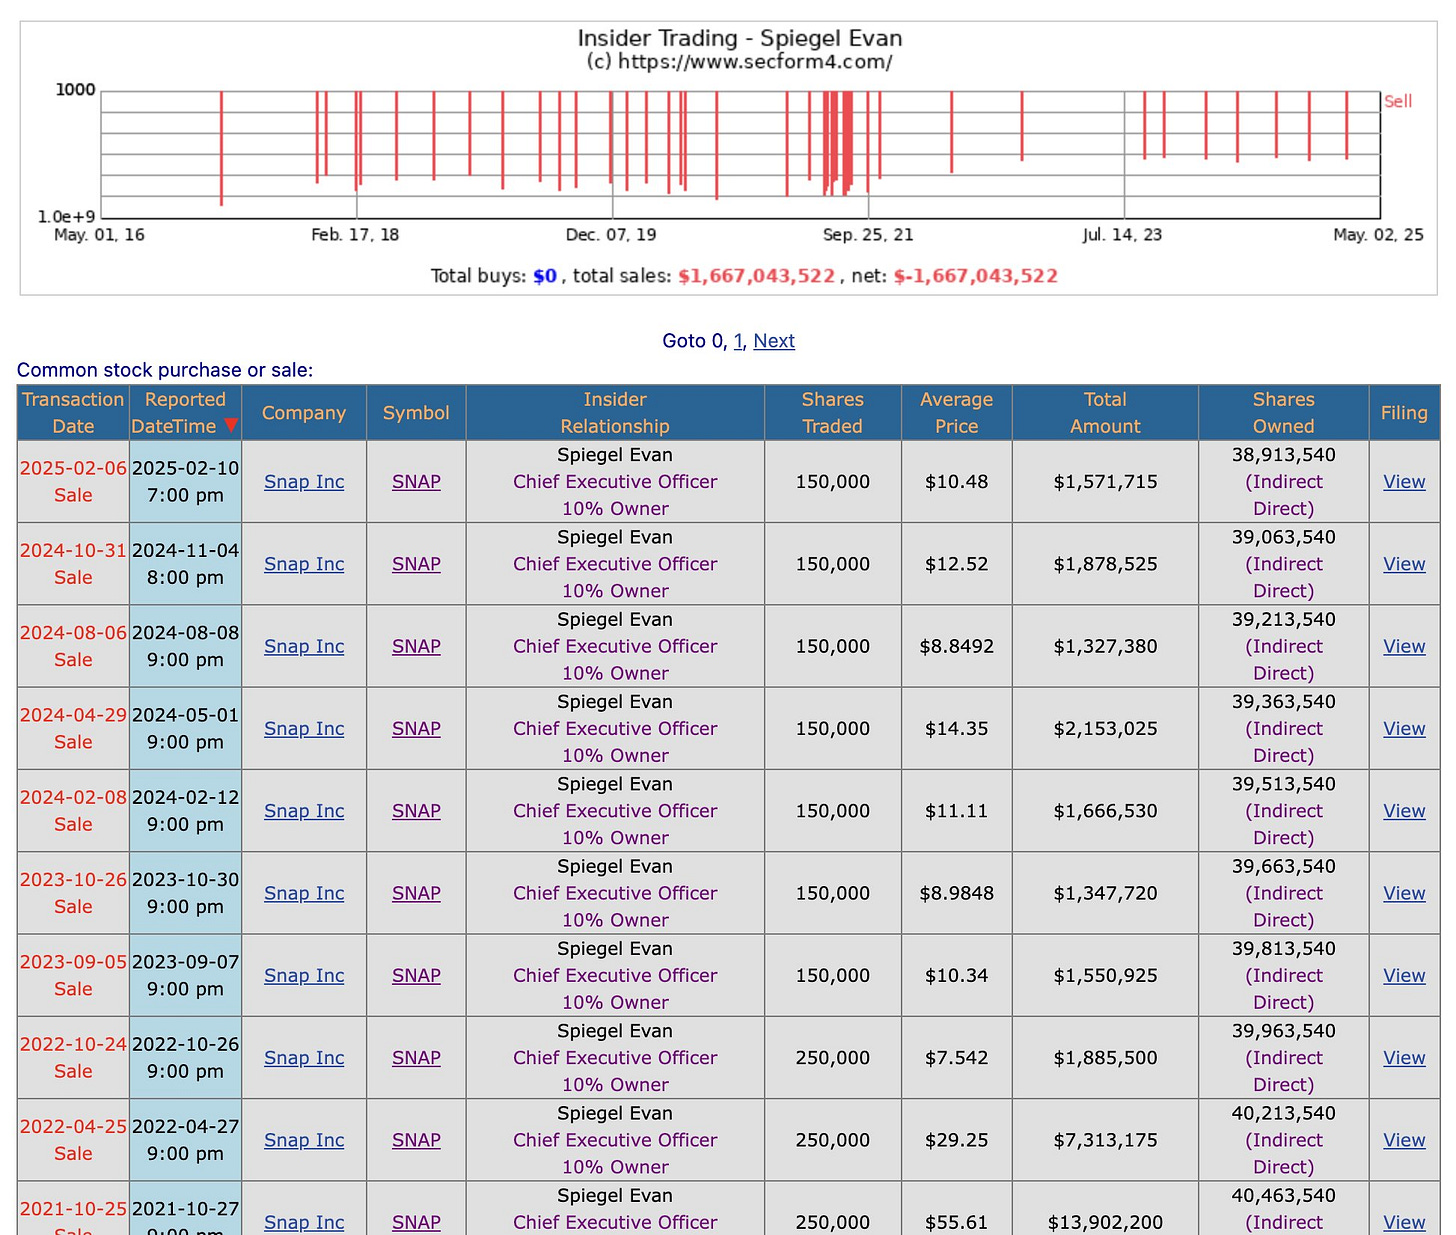View the filing for the 2025-02-06 sale
Image resolution: width=1456 pixels, height=1235 pixels.
pos(1404,482)
